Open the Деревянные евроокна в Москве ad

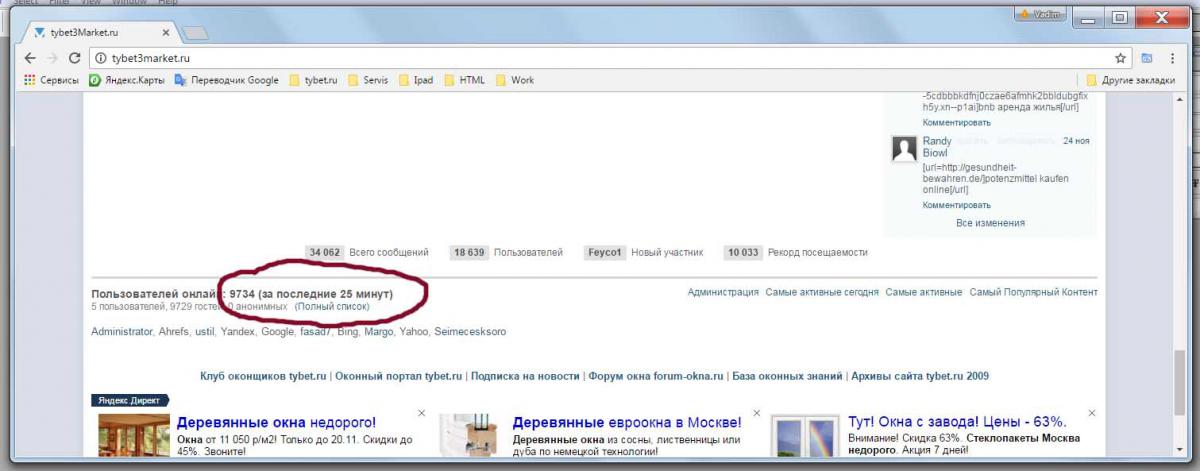(627, 421)
